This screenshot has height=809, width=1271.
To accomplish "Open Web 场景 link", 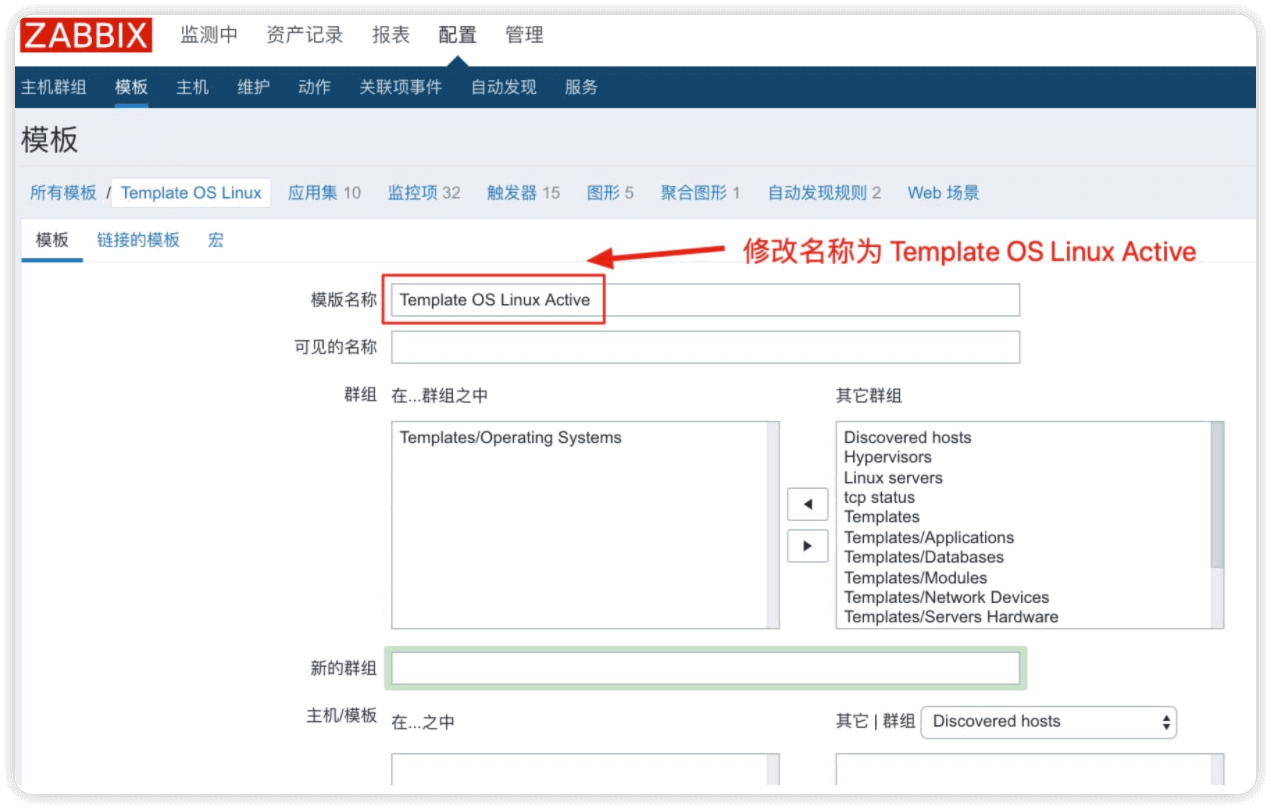I will [943, 193].
